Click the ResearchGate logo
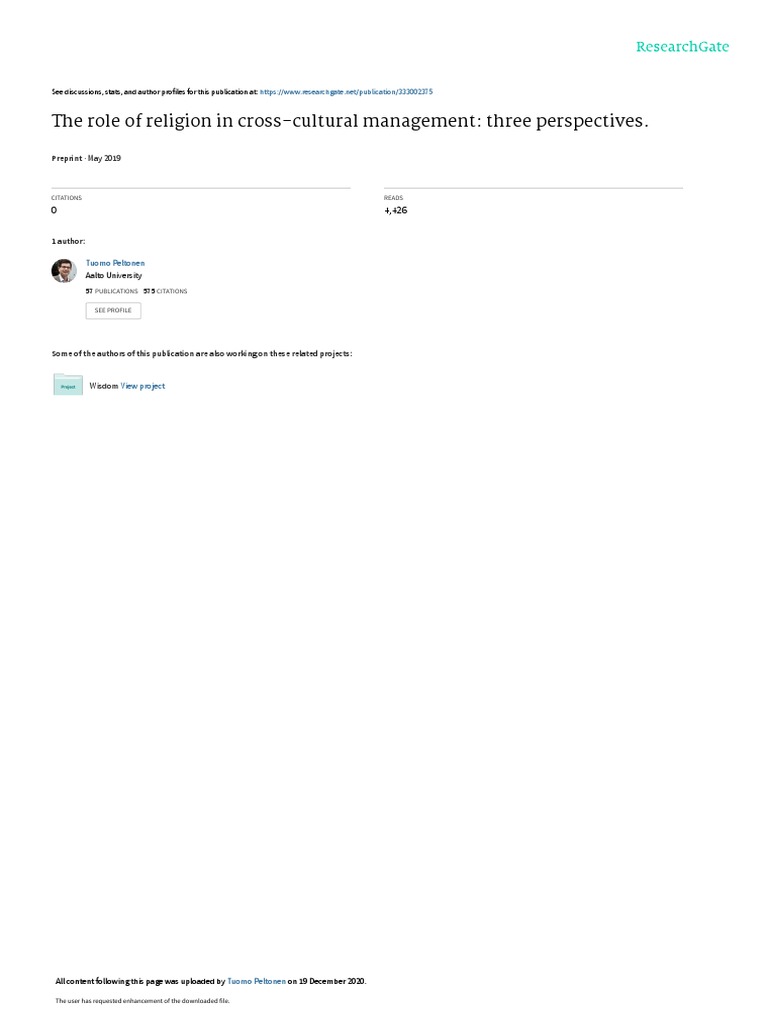Screen dimensions: 768x1024 point(682,47)
